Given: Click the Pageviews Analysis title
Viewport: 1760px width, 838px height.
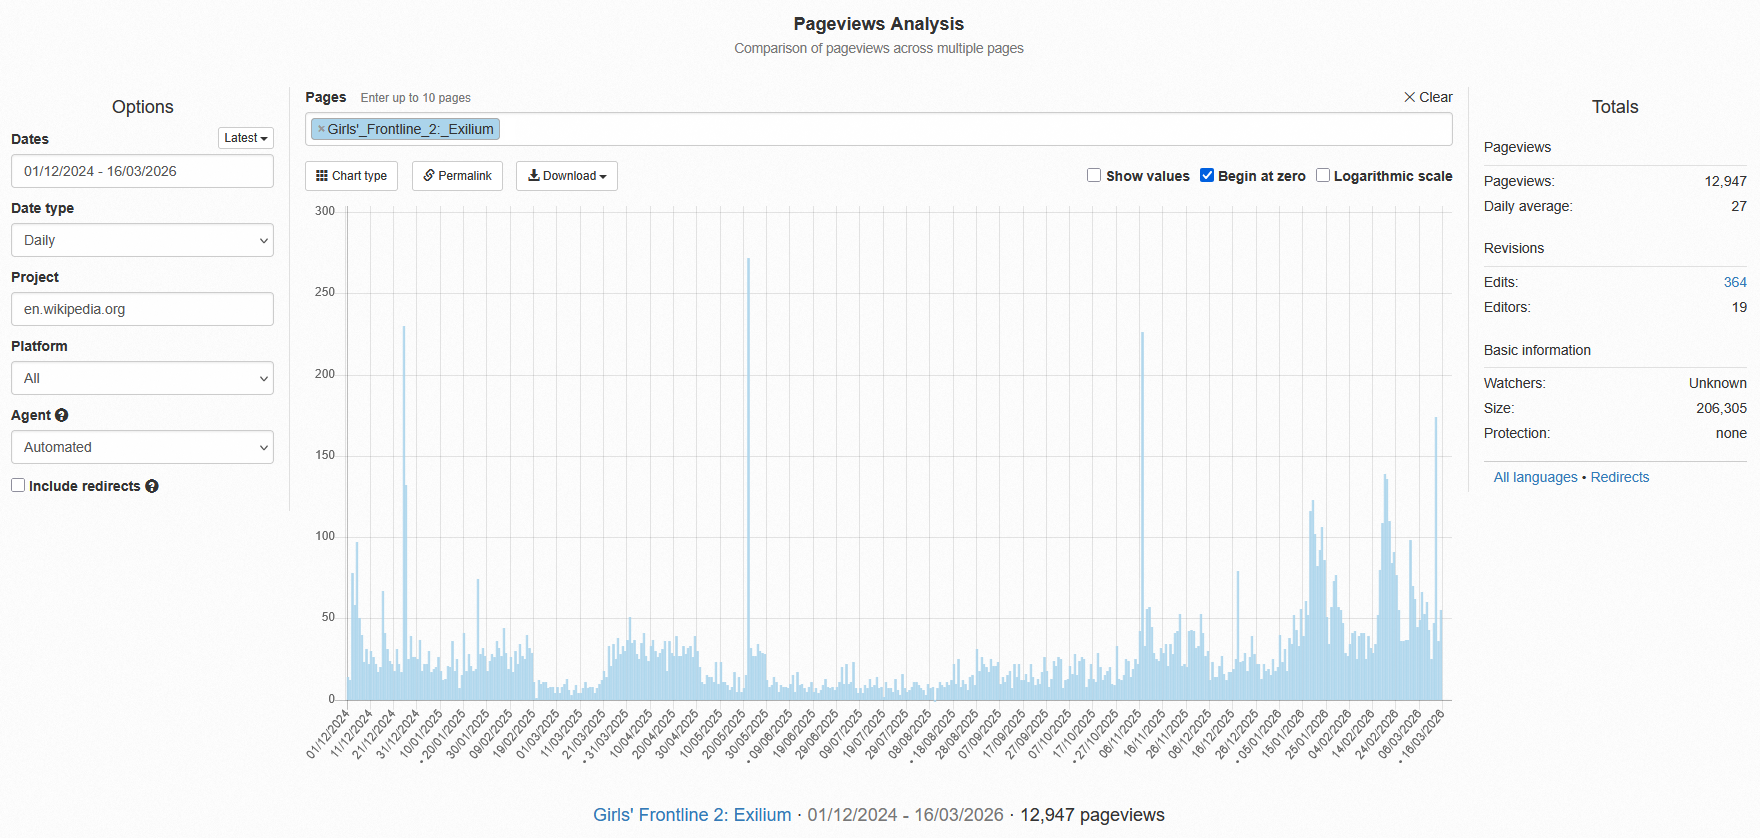Looking at the screenshot, I should pyautogui.click(x=879, y=24).
